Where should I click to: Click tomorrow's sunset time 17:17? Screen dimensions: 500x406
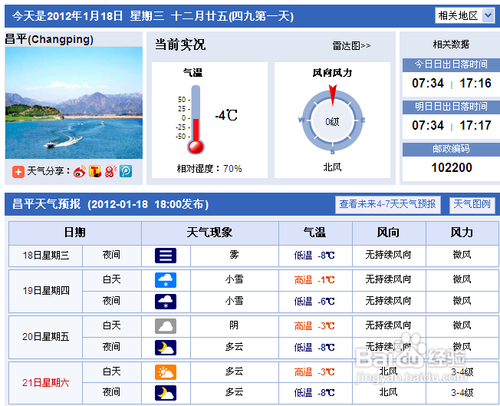pyautogui.click(x=475, y=125)
